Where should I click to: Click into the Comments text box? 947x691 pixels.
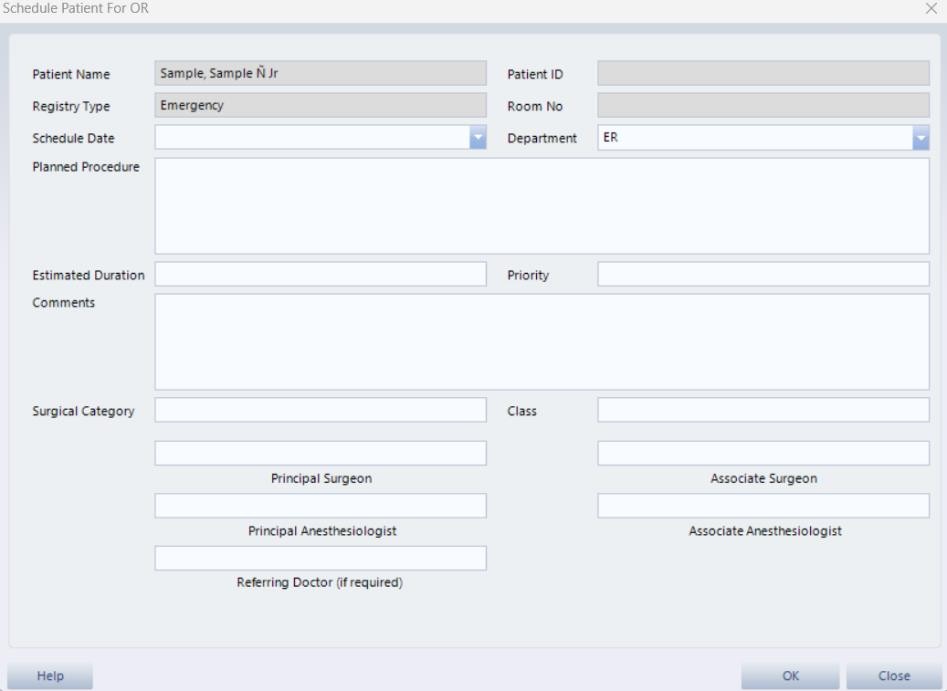[542, 342]
